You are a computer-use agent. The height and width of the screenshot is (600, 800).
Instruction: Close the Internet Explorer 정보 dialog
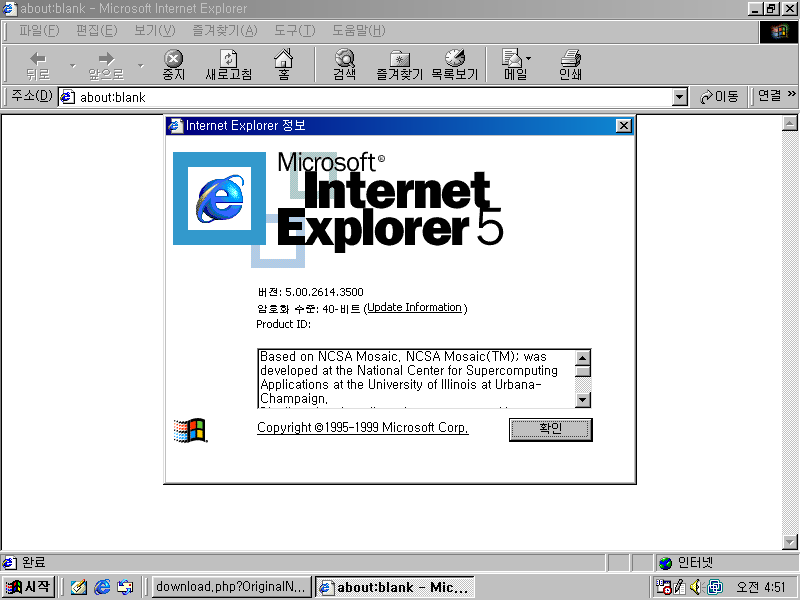(x=623, y=126)
